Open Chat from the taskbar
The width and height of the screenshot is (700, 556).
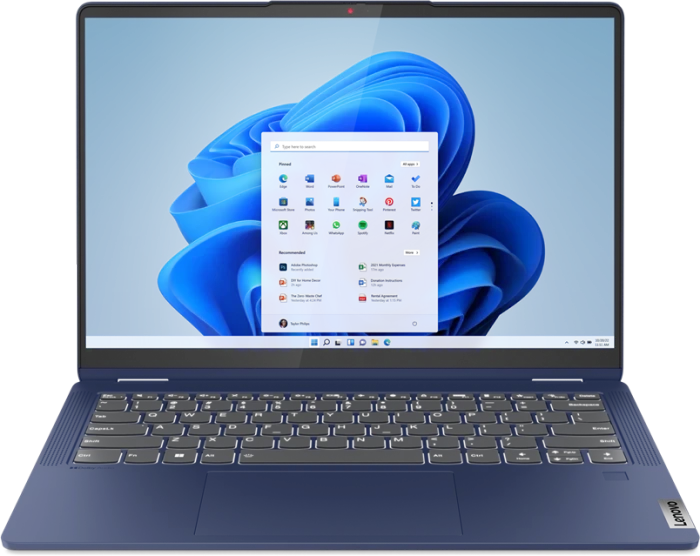coord(362,342)
